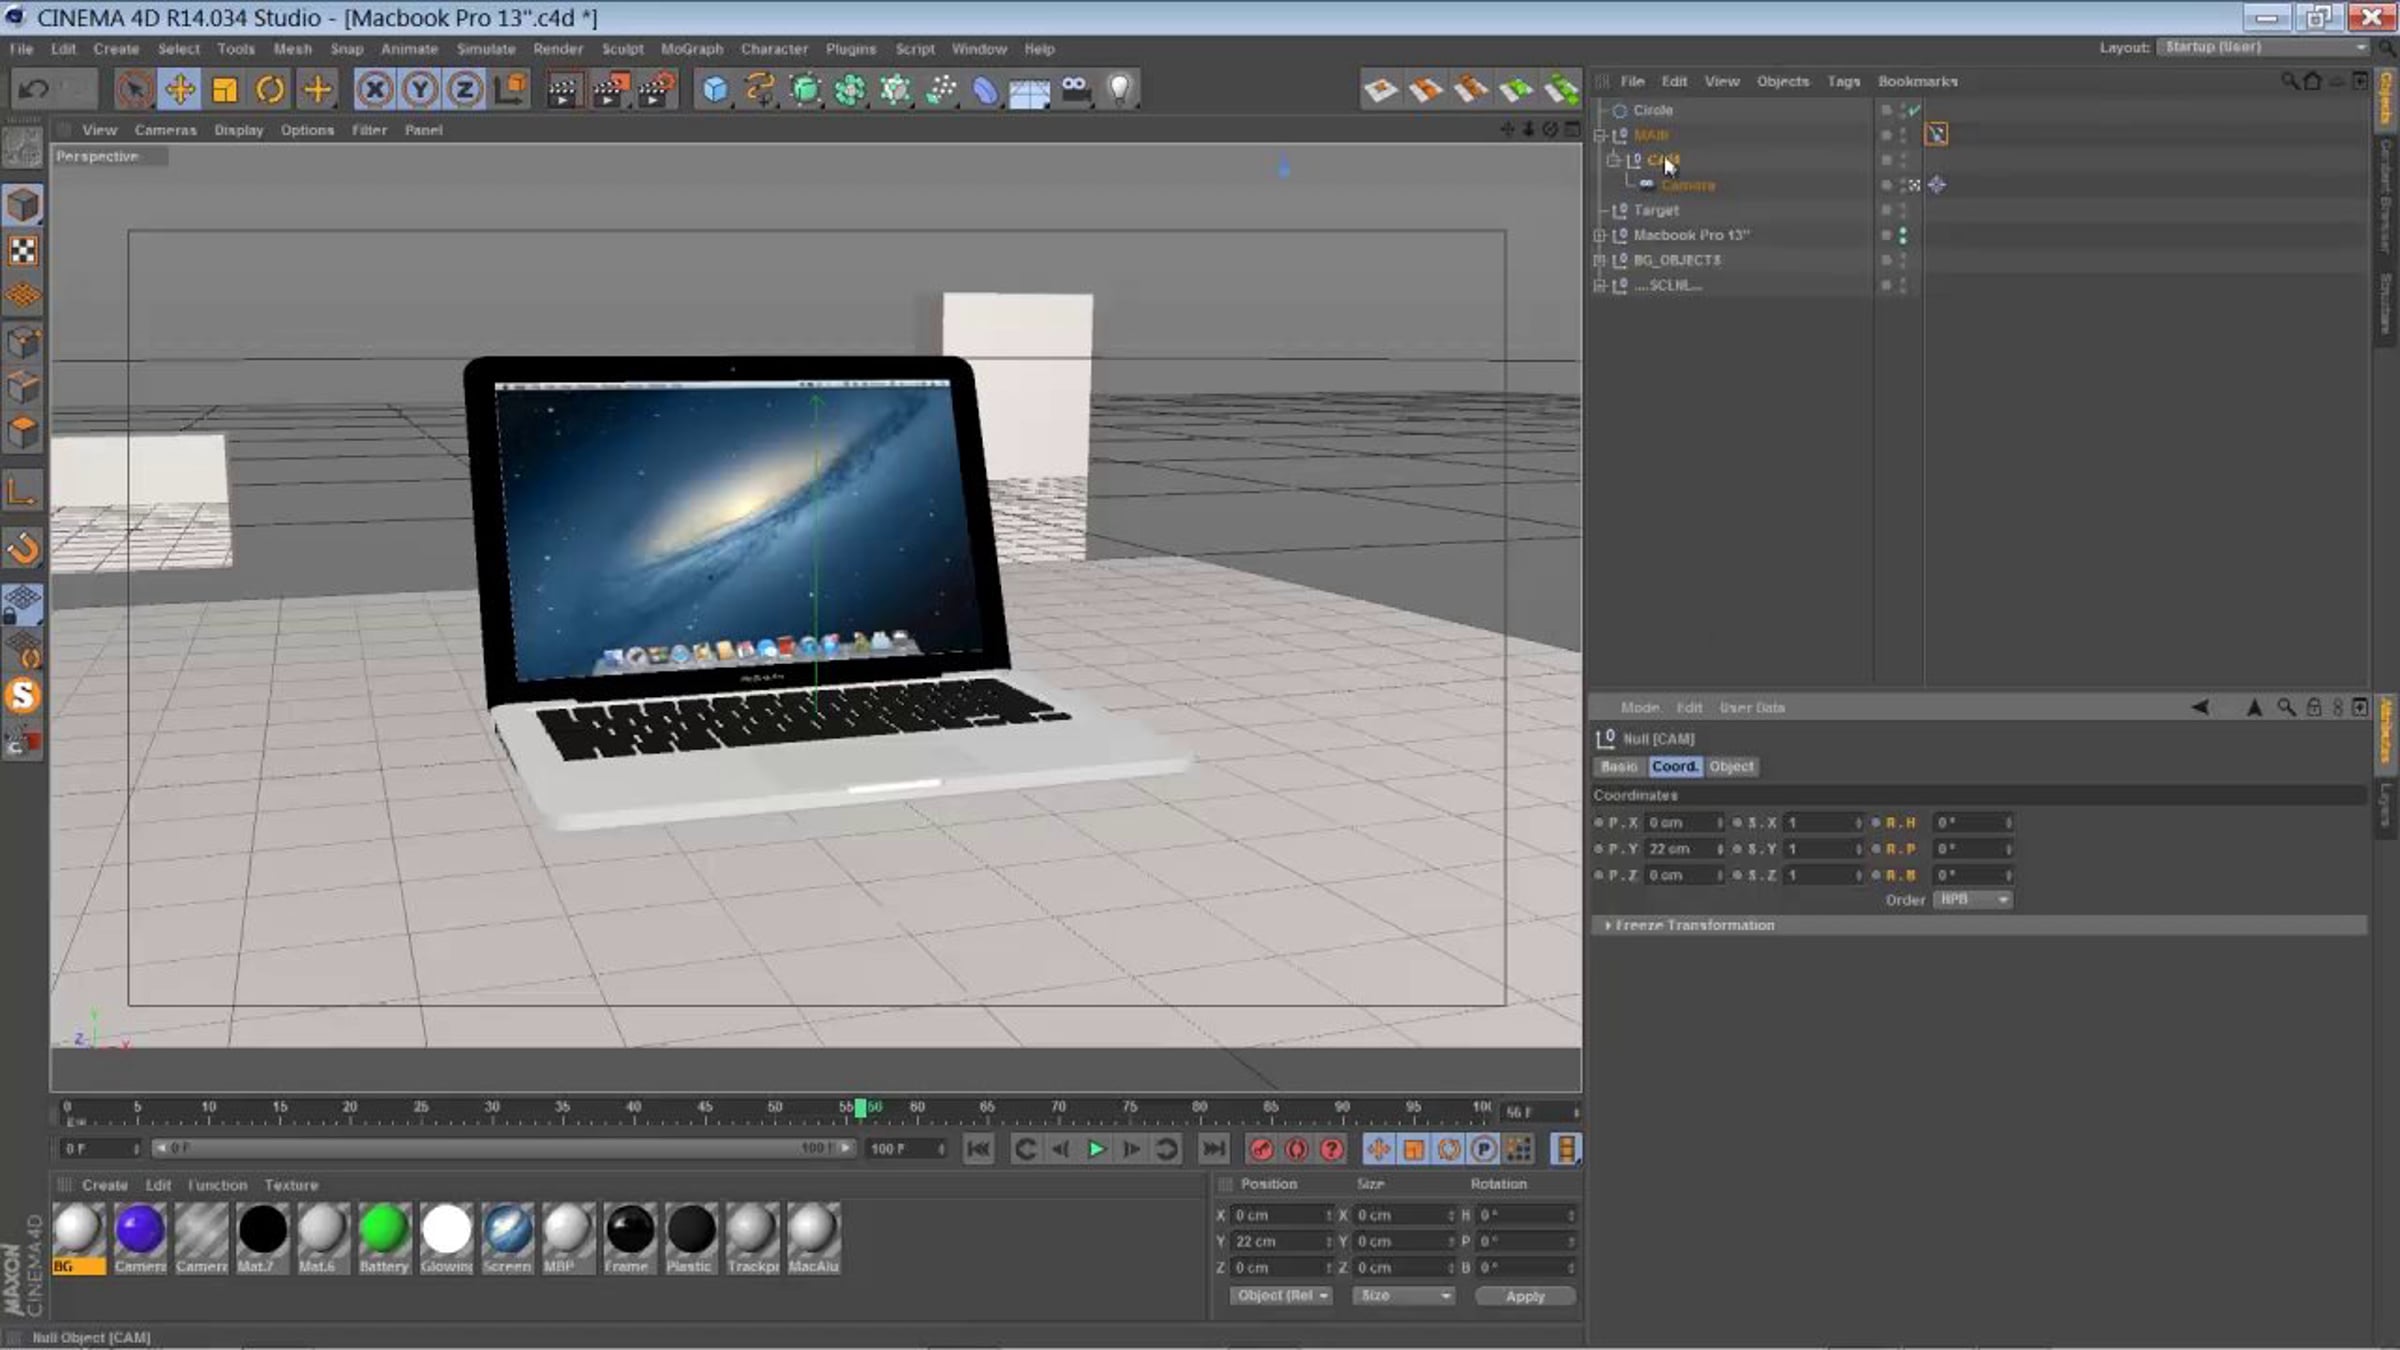This screenshot has height=1350, width=2400.
Task: Open the Render to Picture Viewer icon
Action: coord(610,90)
